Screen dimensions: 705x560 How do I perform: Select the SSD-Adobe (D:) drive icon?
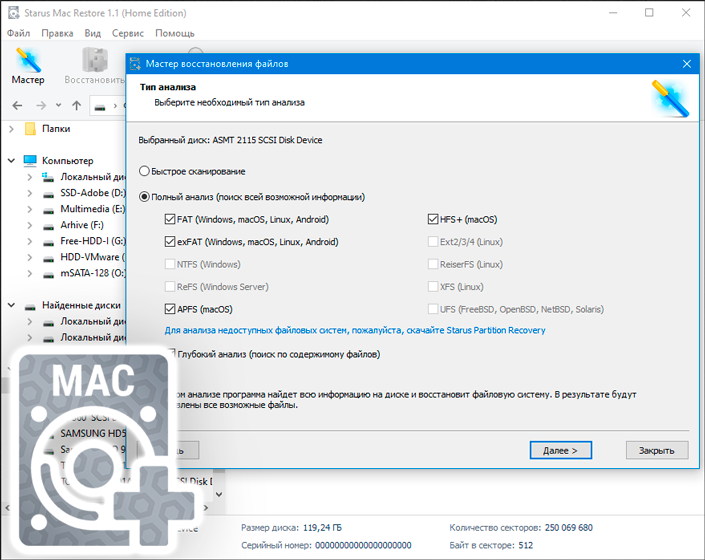tap(49, 194)
